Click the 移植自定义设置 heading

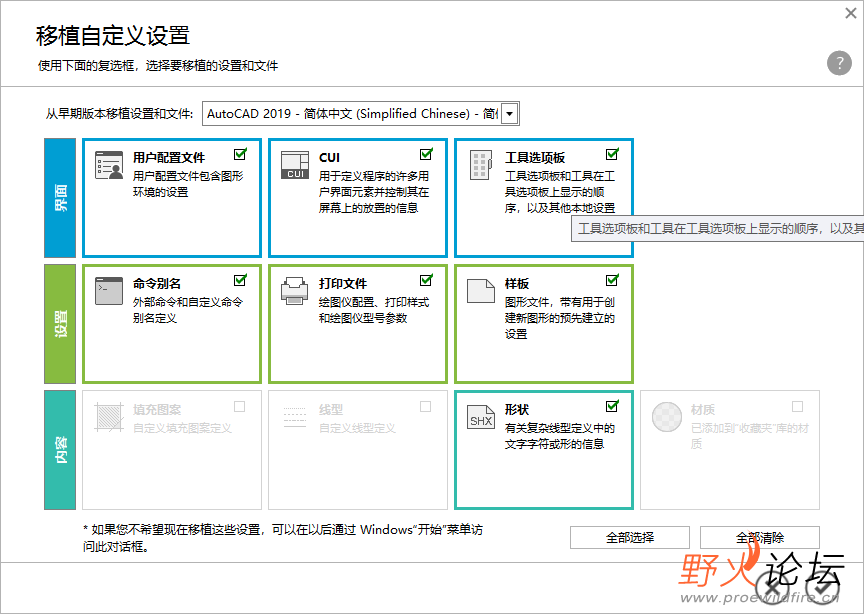113,36
